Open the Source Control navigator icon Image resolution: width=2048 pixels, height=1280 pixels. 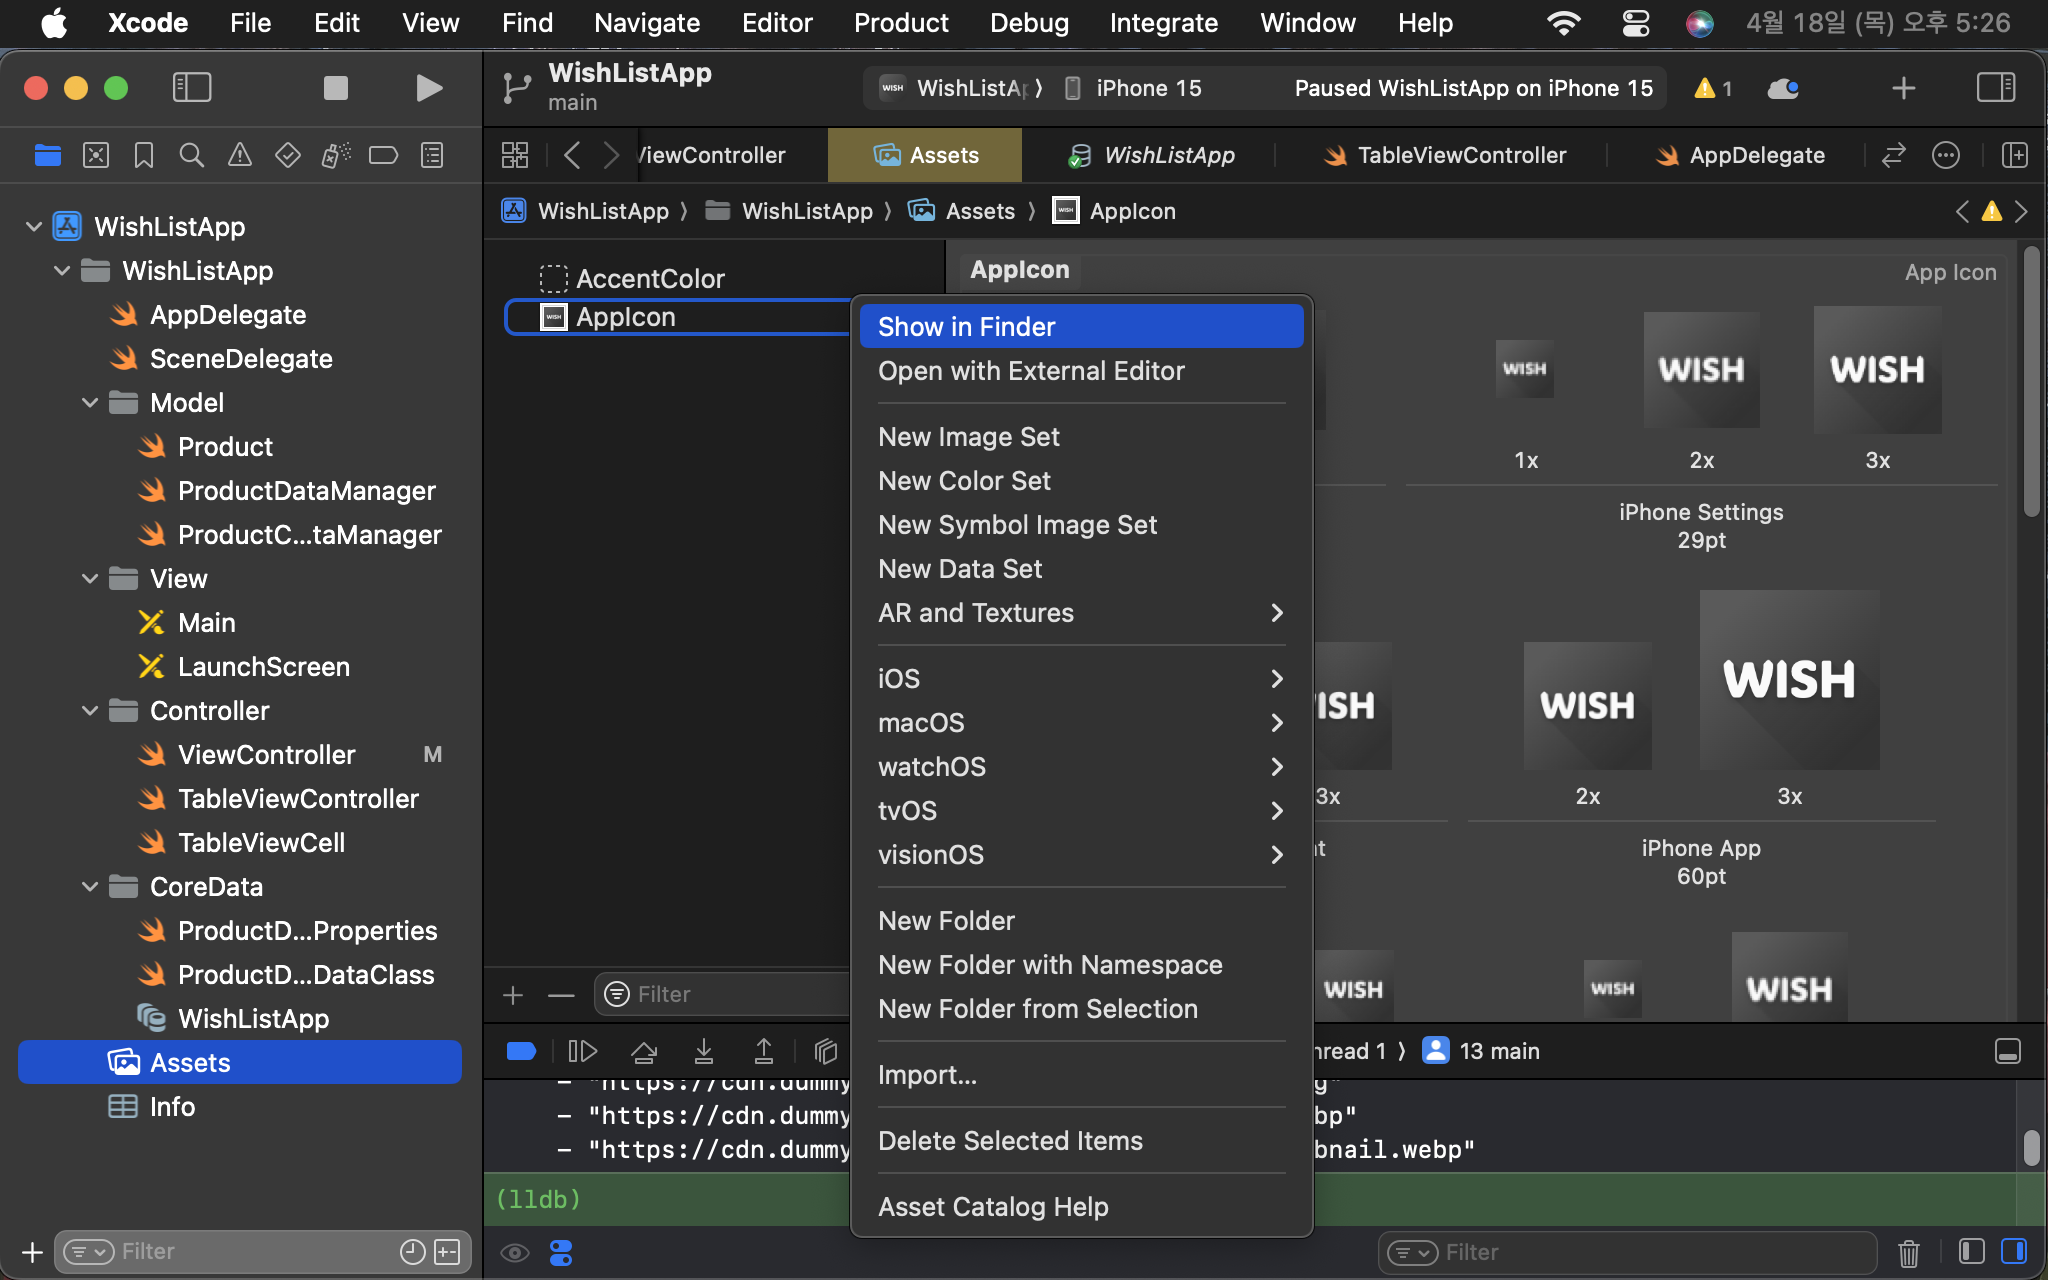coord(96,155)
